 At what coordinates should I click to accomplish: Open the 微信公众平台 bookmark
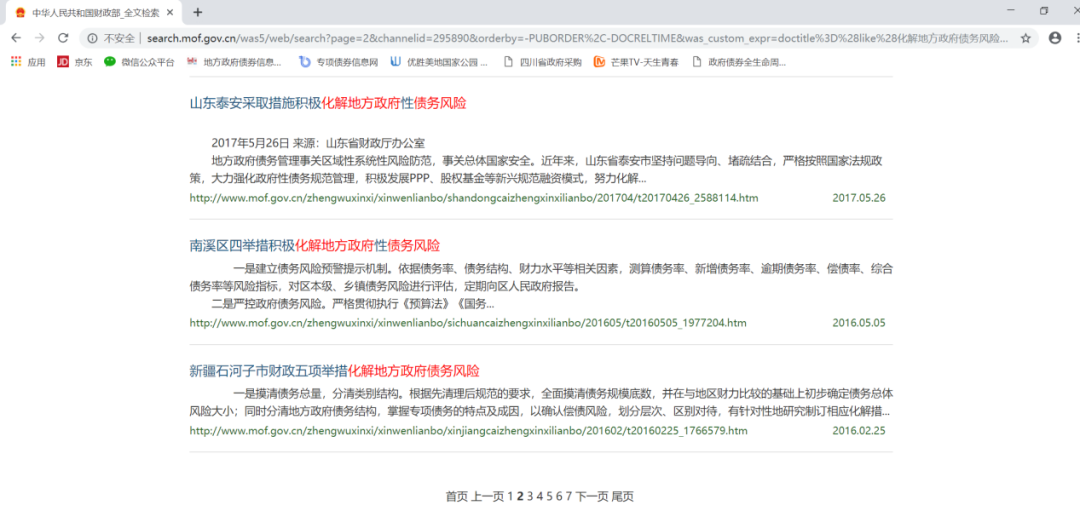(x=139, y=62)
